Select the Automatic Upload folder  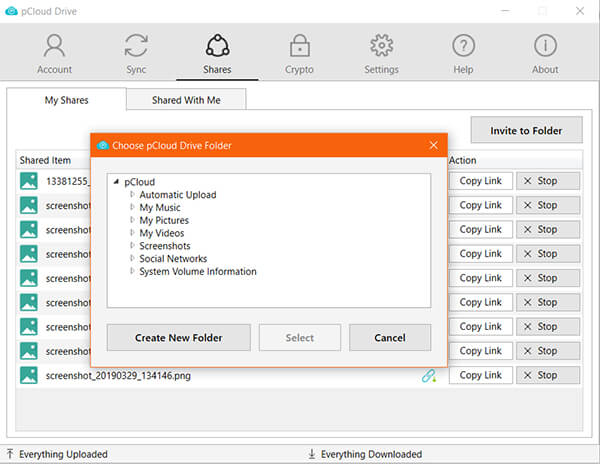point(178,195)
